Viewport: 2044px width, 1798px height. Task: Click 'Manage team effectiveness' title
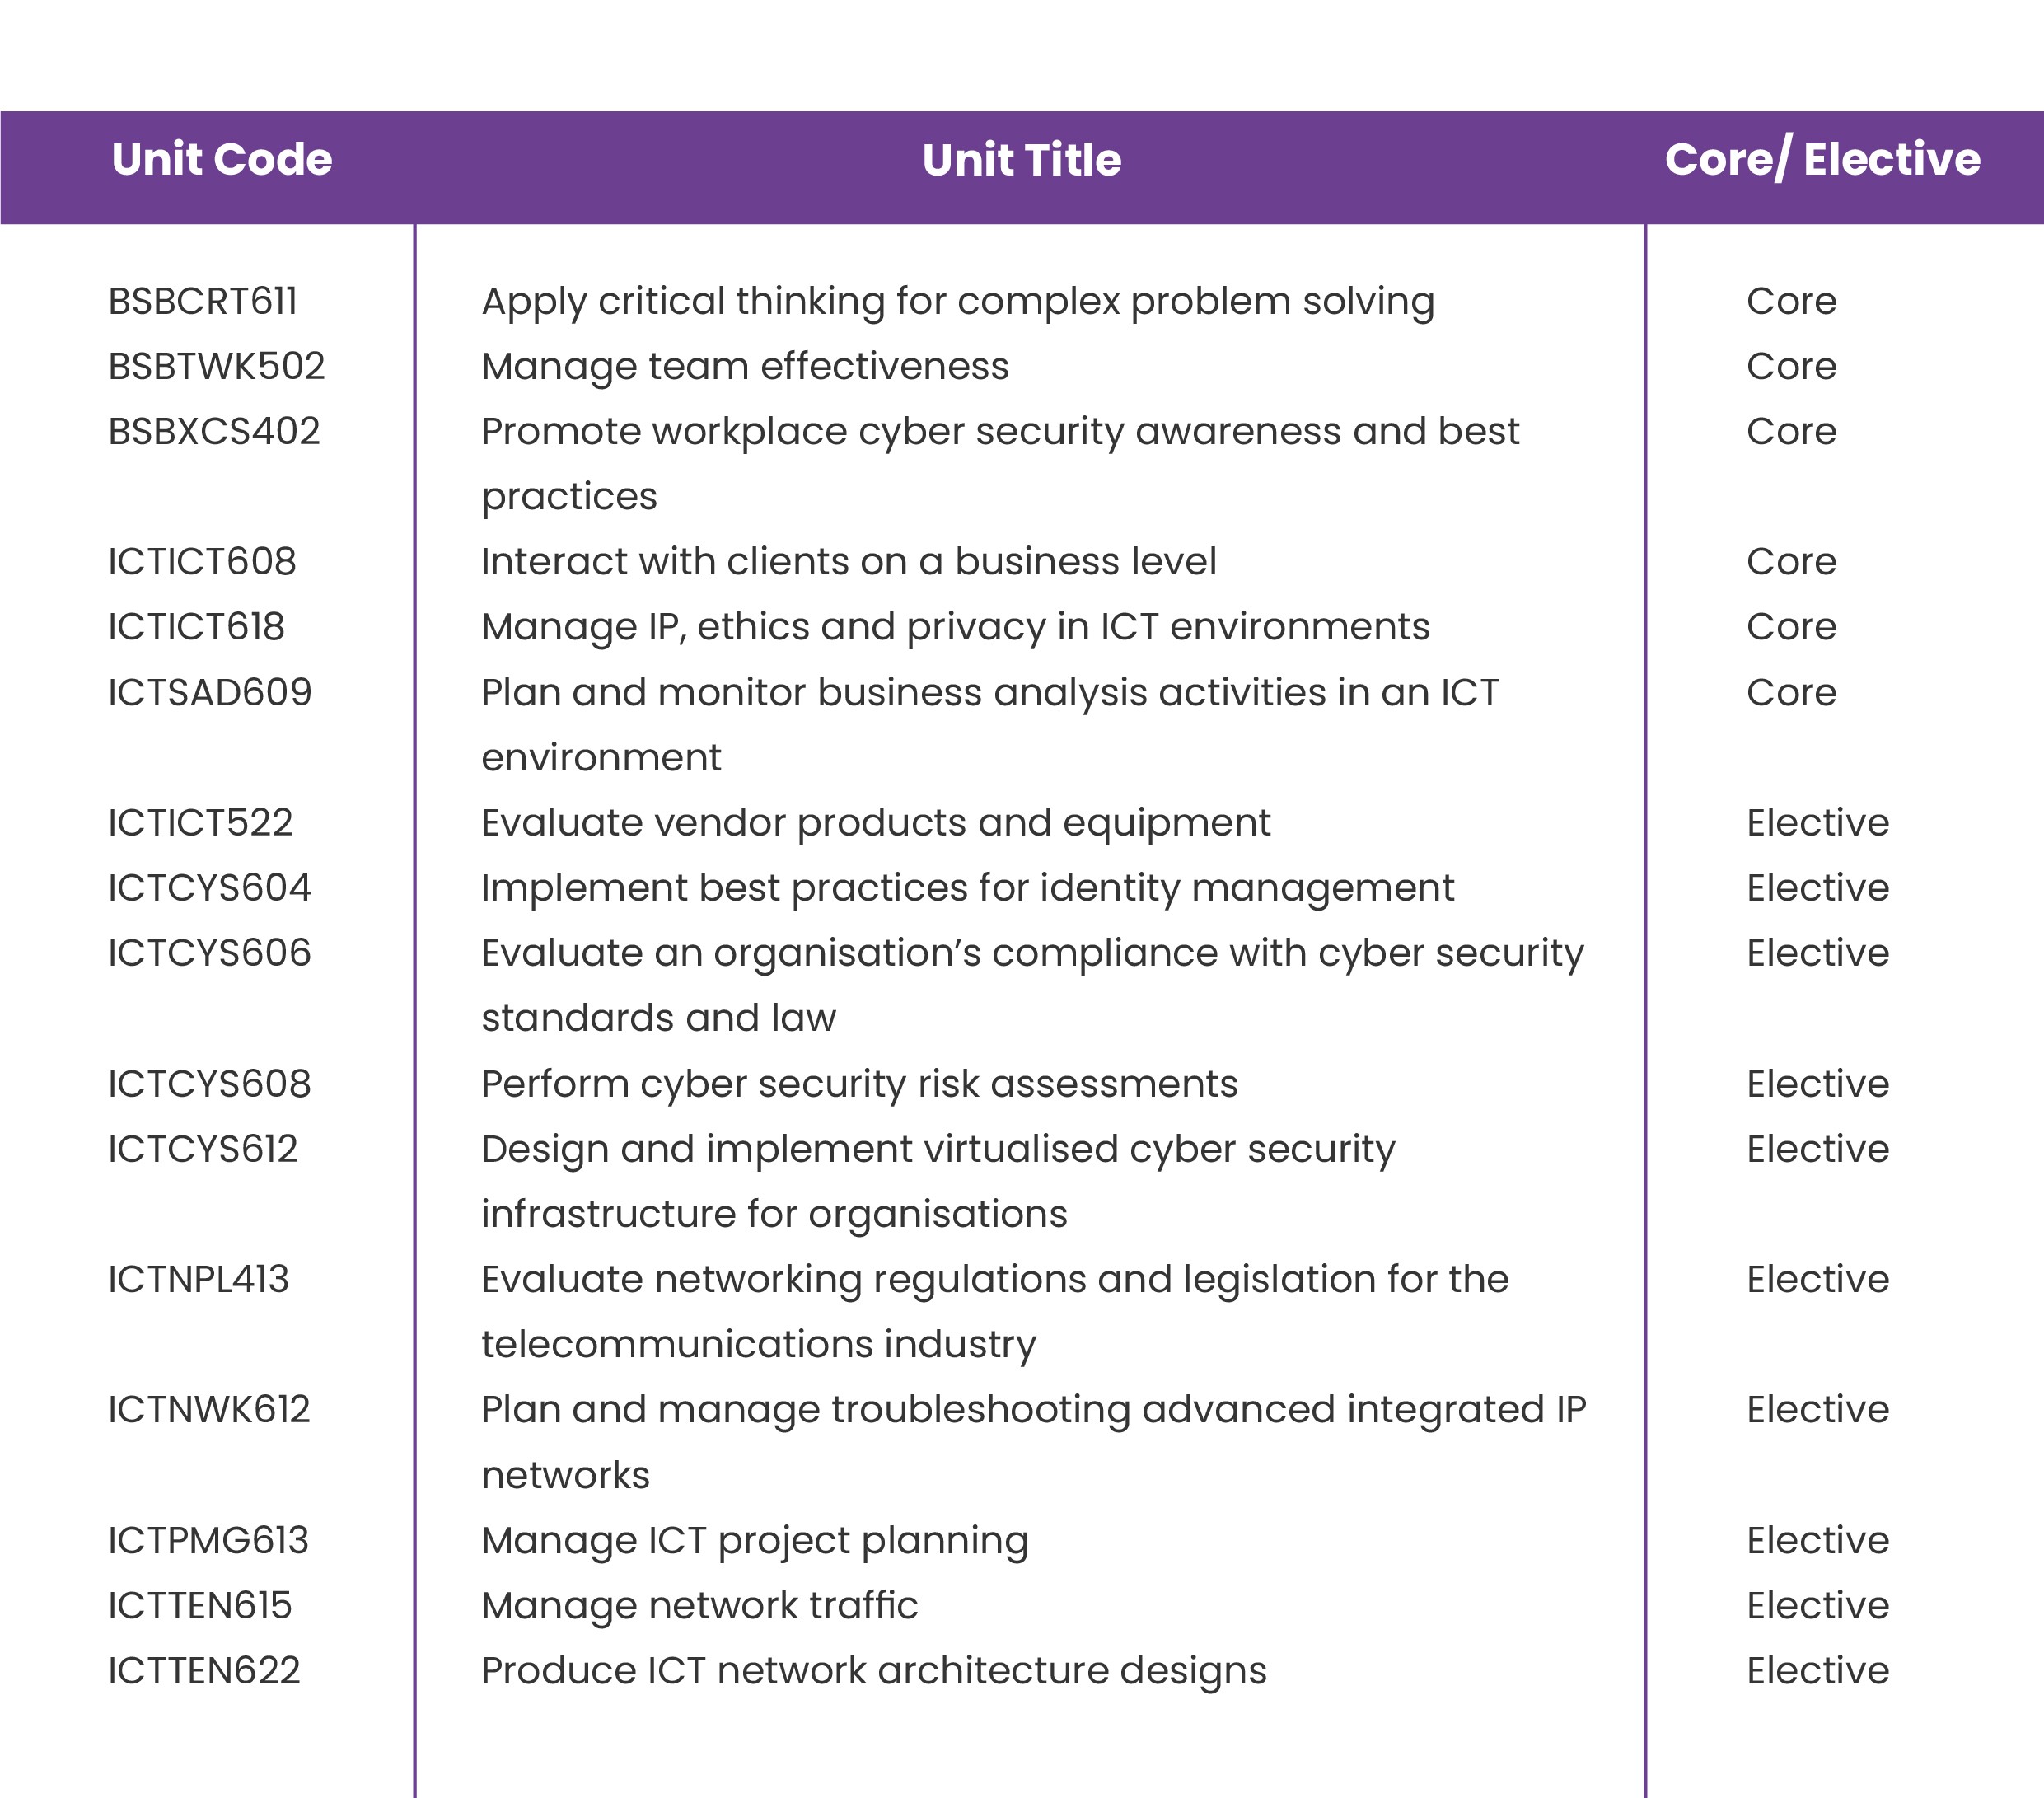coord(745,367)
